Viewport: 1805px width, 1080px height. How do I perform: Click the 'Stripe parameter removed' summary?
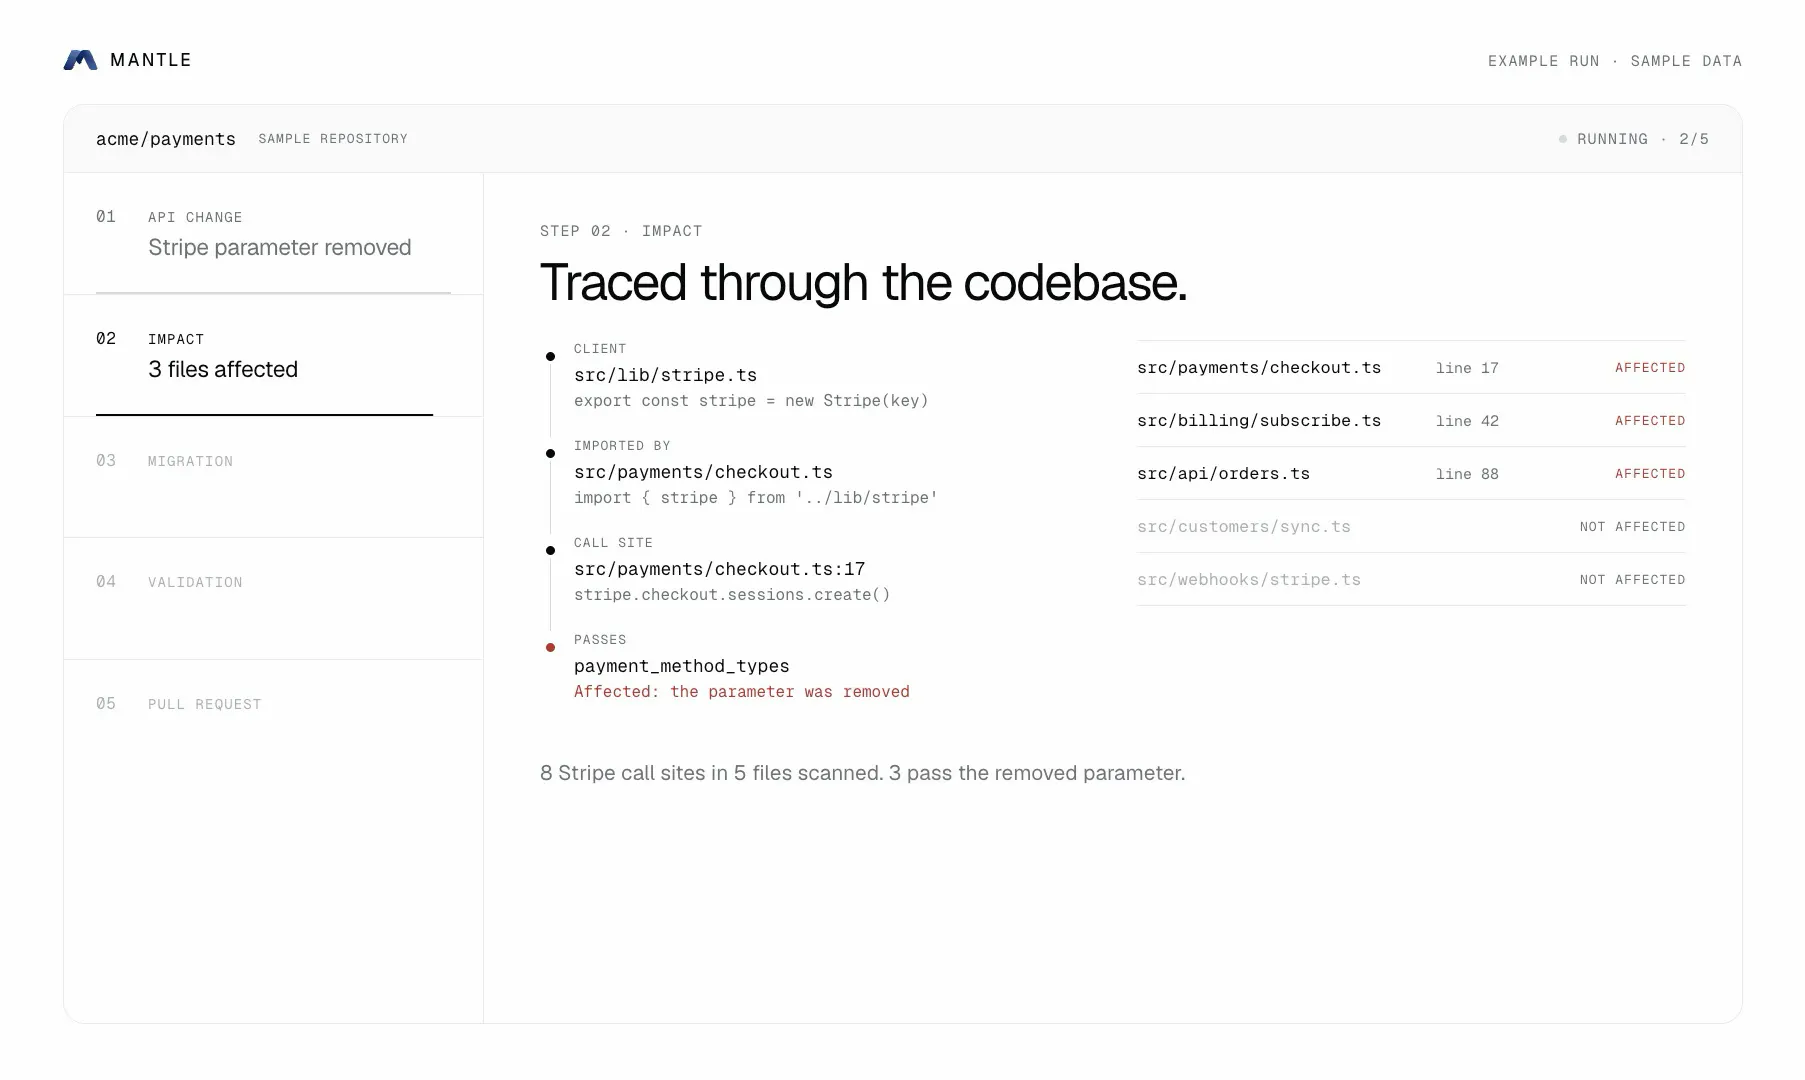point(280,248)
